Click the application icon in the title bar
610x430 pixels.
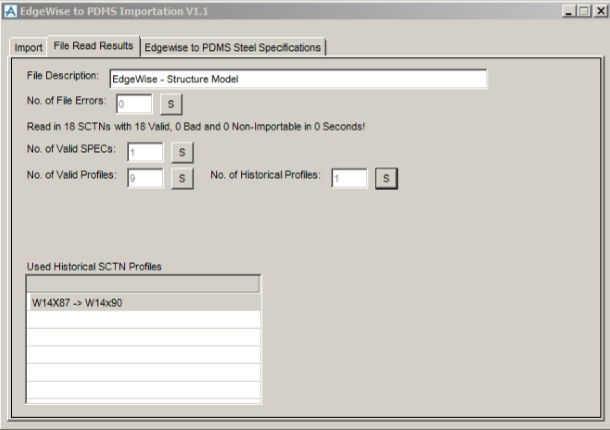pyautogui.click(x=10, y=11)
